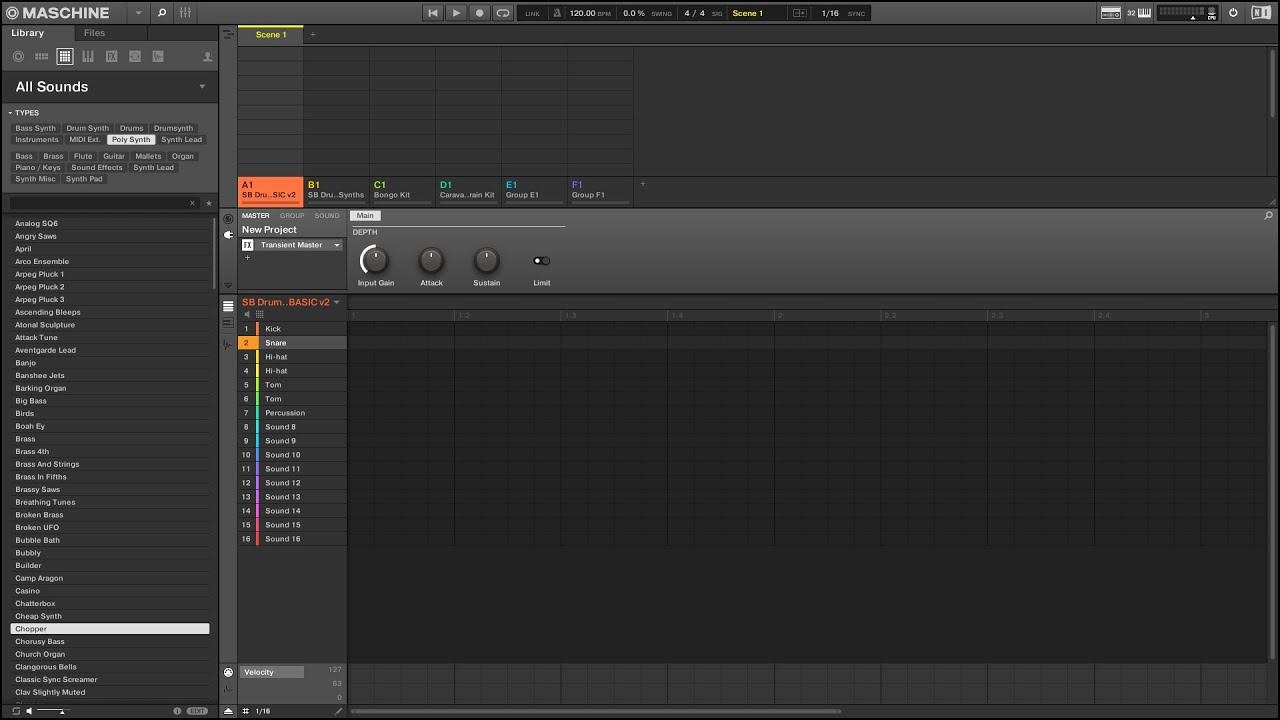
Task: Open the 1/16 pattern grid selector at the bottom
Action: tap(263, 711)
